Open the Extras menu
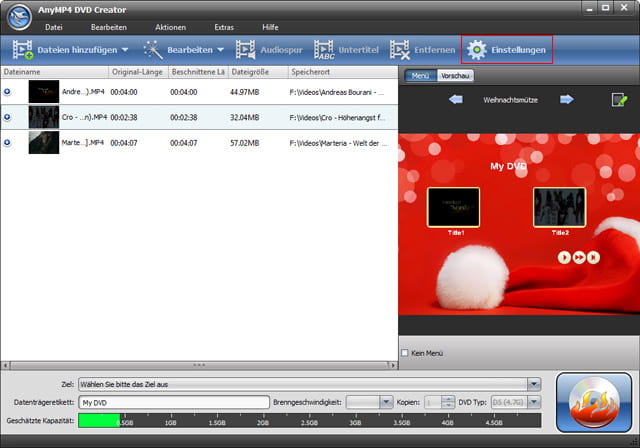 224,27
